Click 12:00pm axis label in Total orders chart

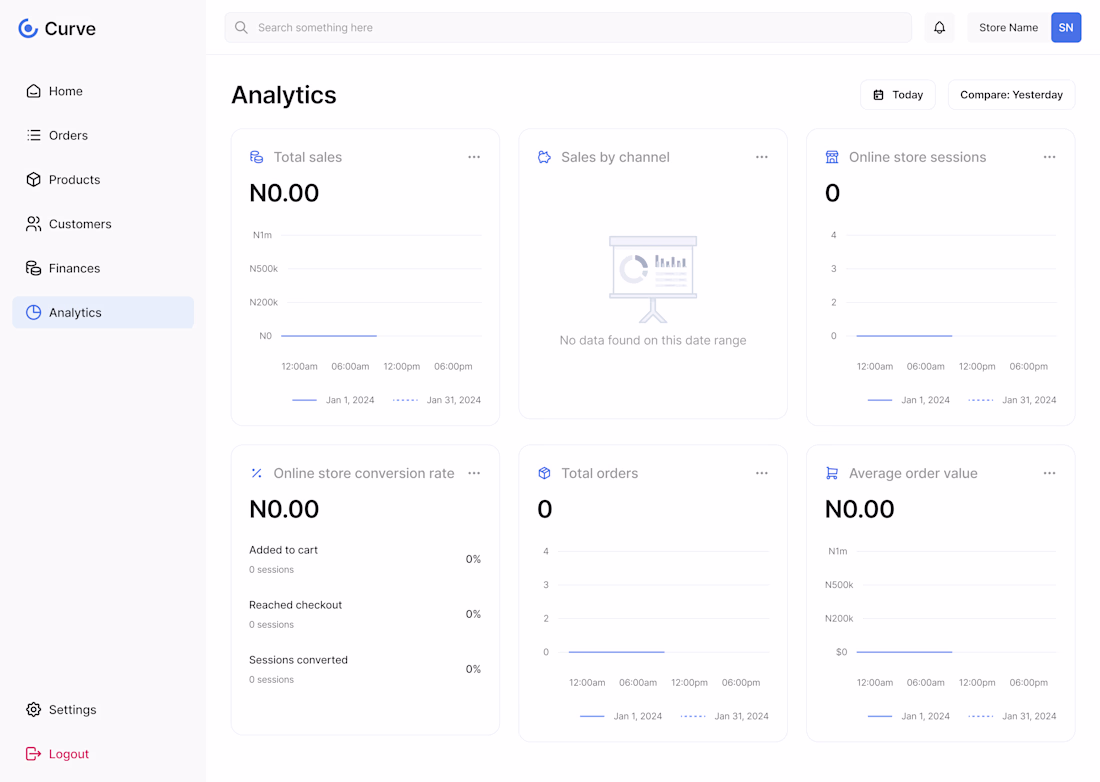(x=690, y=682)
